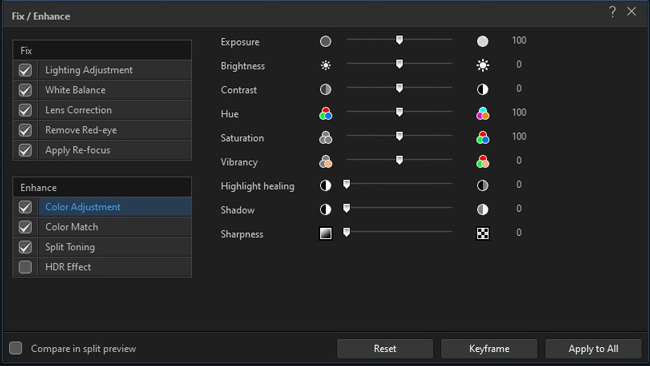The width and height of the screenshot is (650, 366).
Task: Disable the Remove Red-eye checkbox
Action: [x=25, y=130]
